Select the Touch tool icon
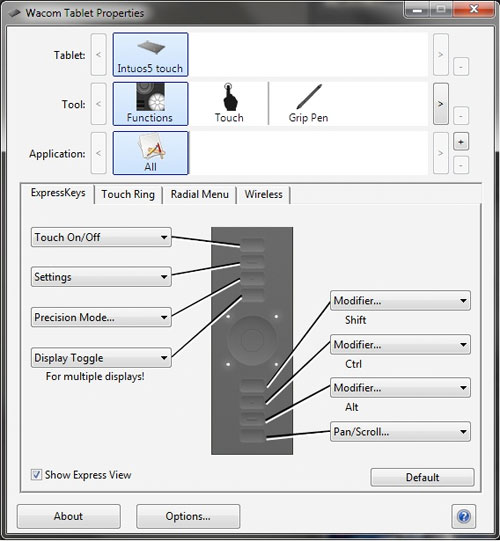This screenshot has height=541, width=500. click(229, 104)
